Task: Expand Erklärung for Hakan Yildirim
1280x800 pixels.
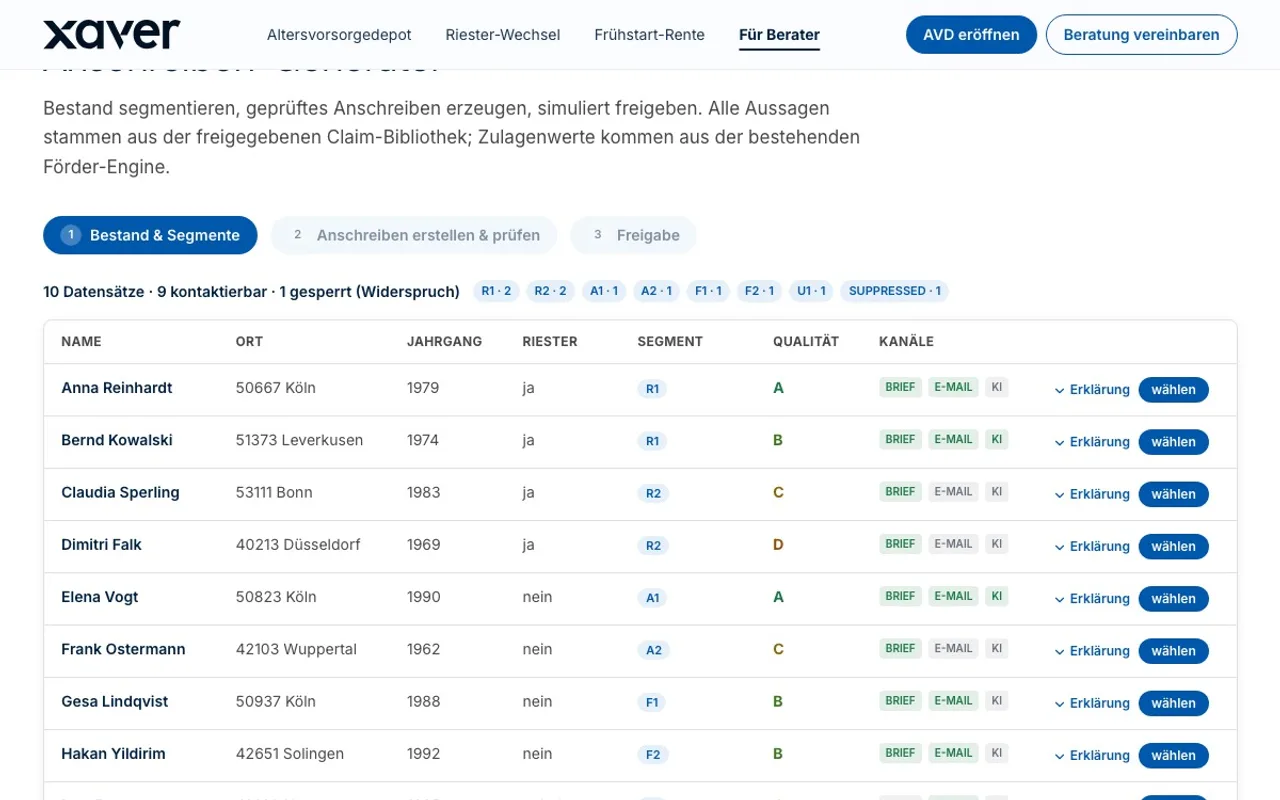Action: point(1092,755)
